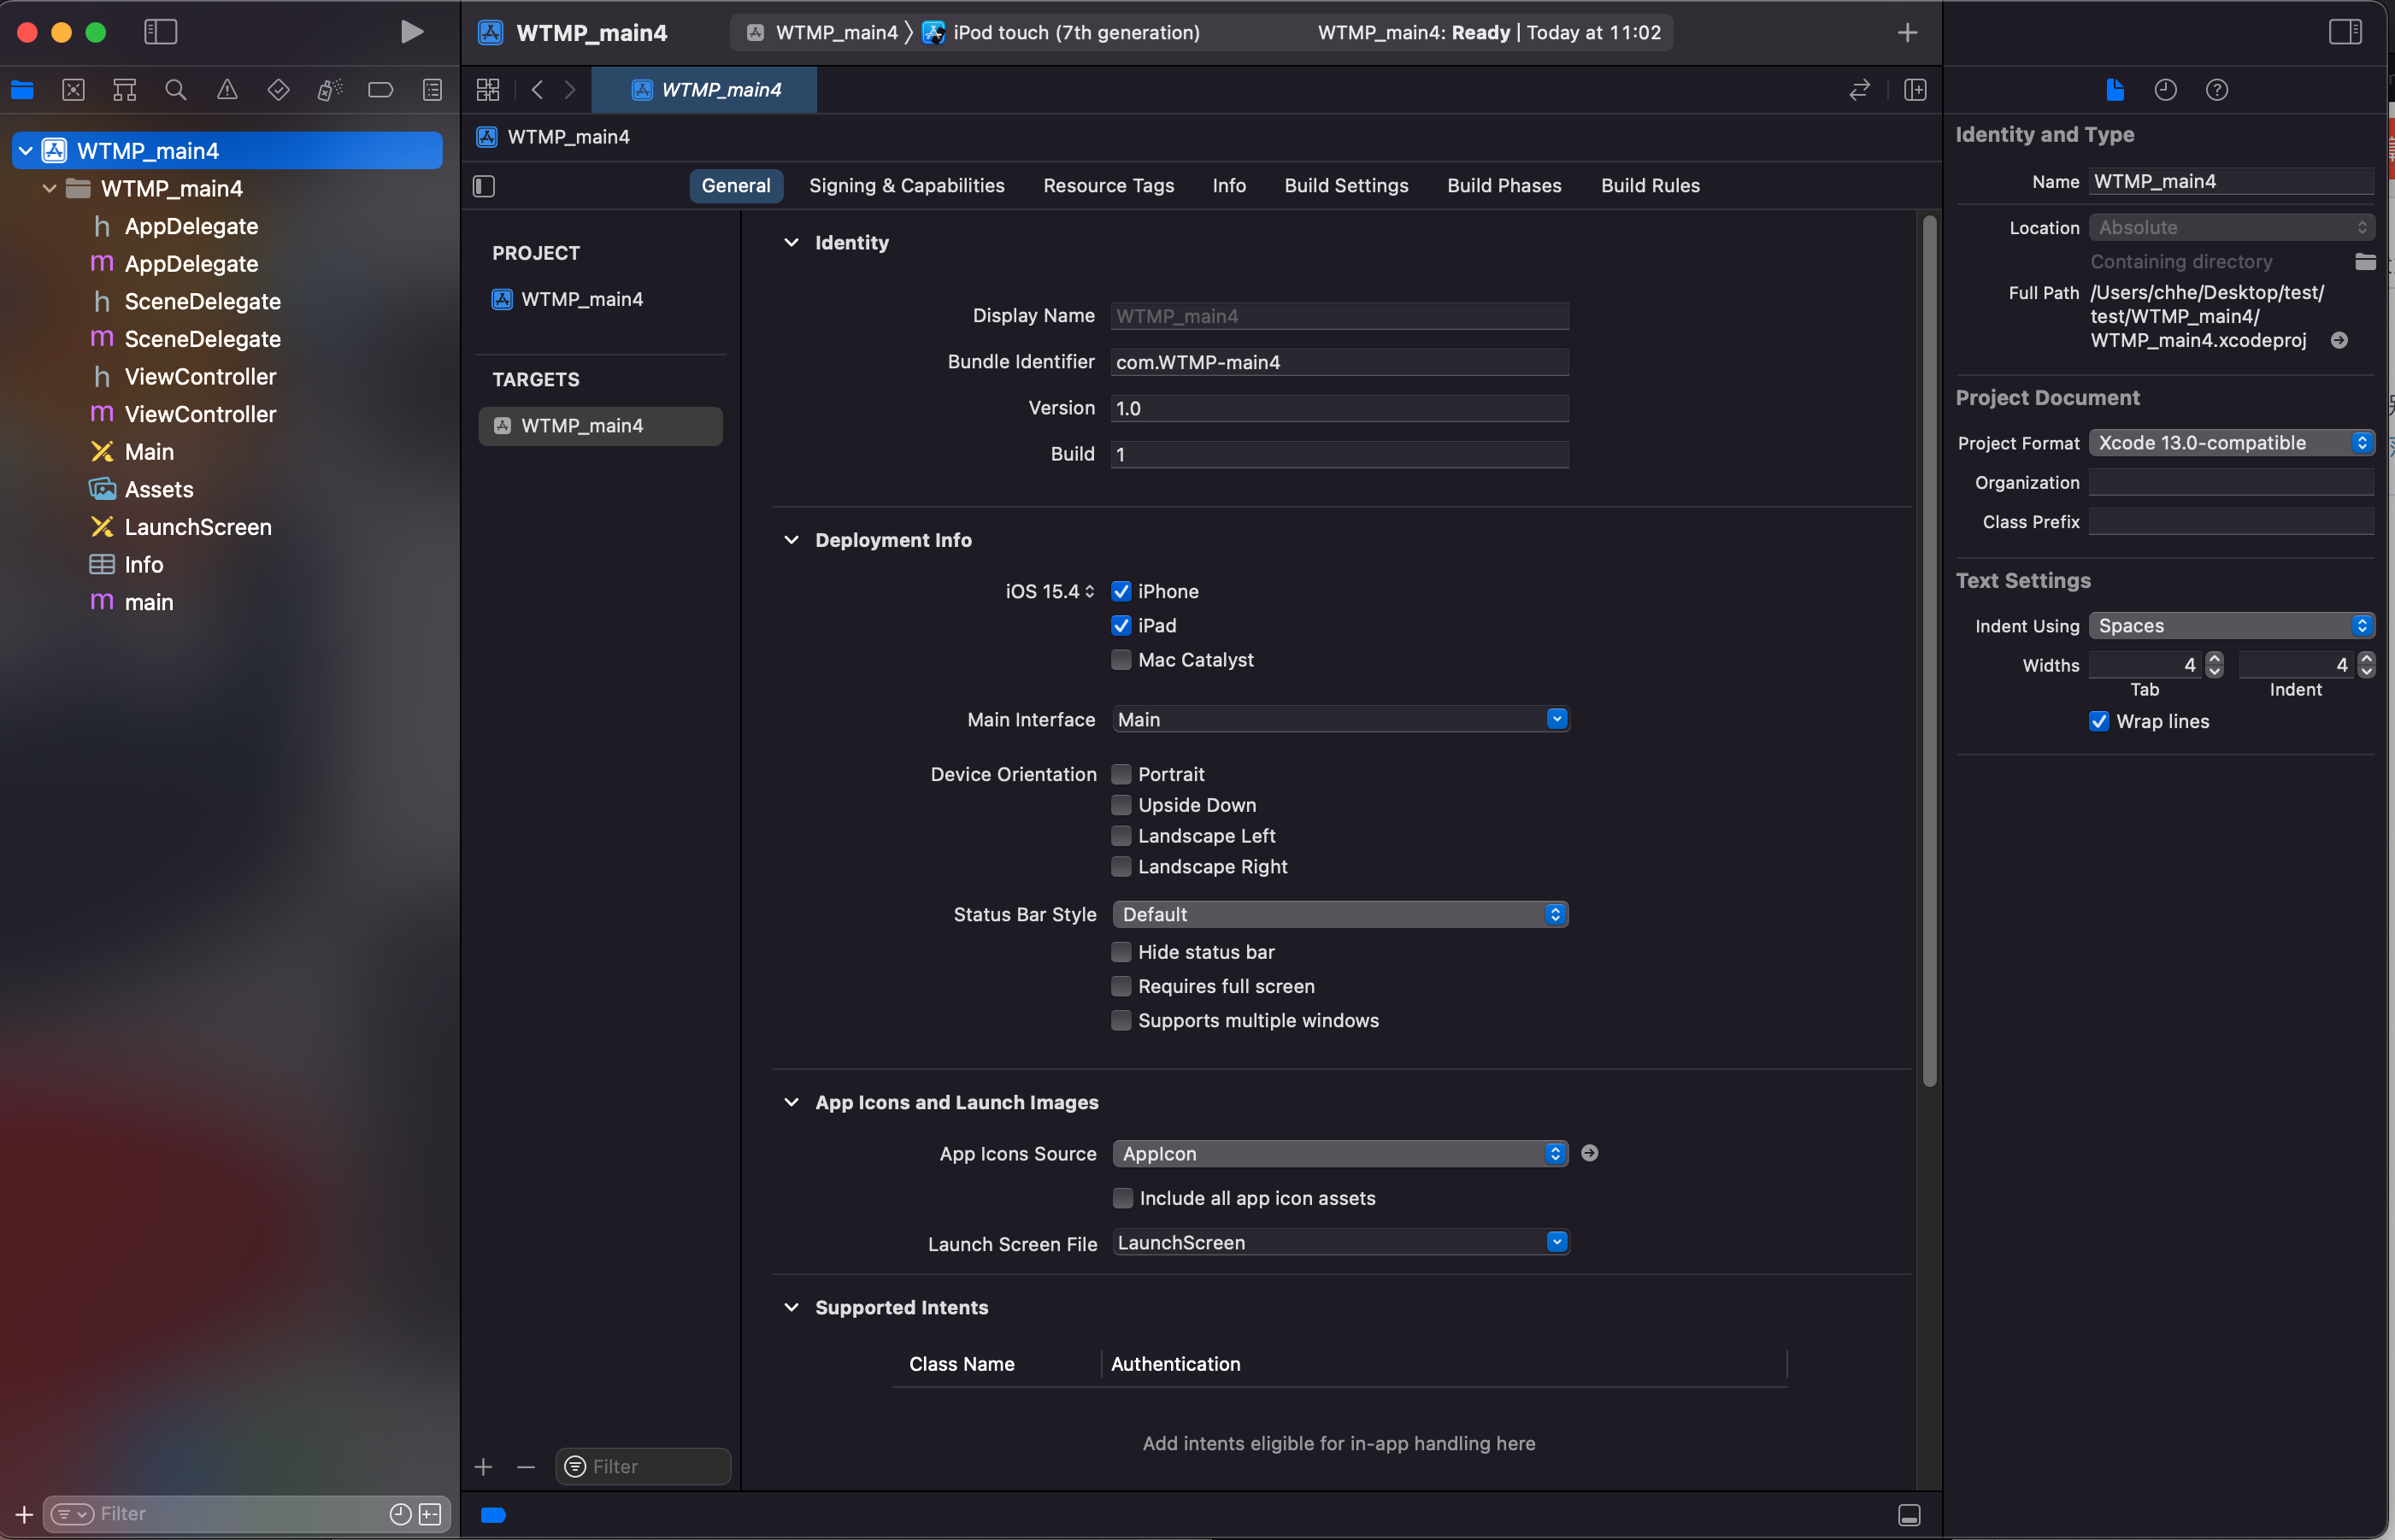Screen dimensions: 2395x1540
Task: Toggle the debug area at bottom right
Action: 1909,1515
